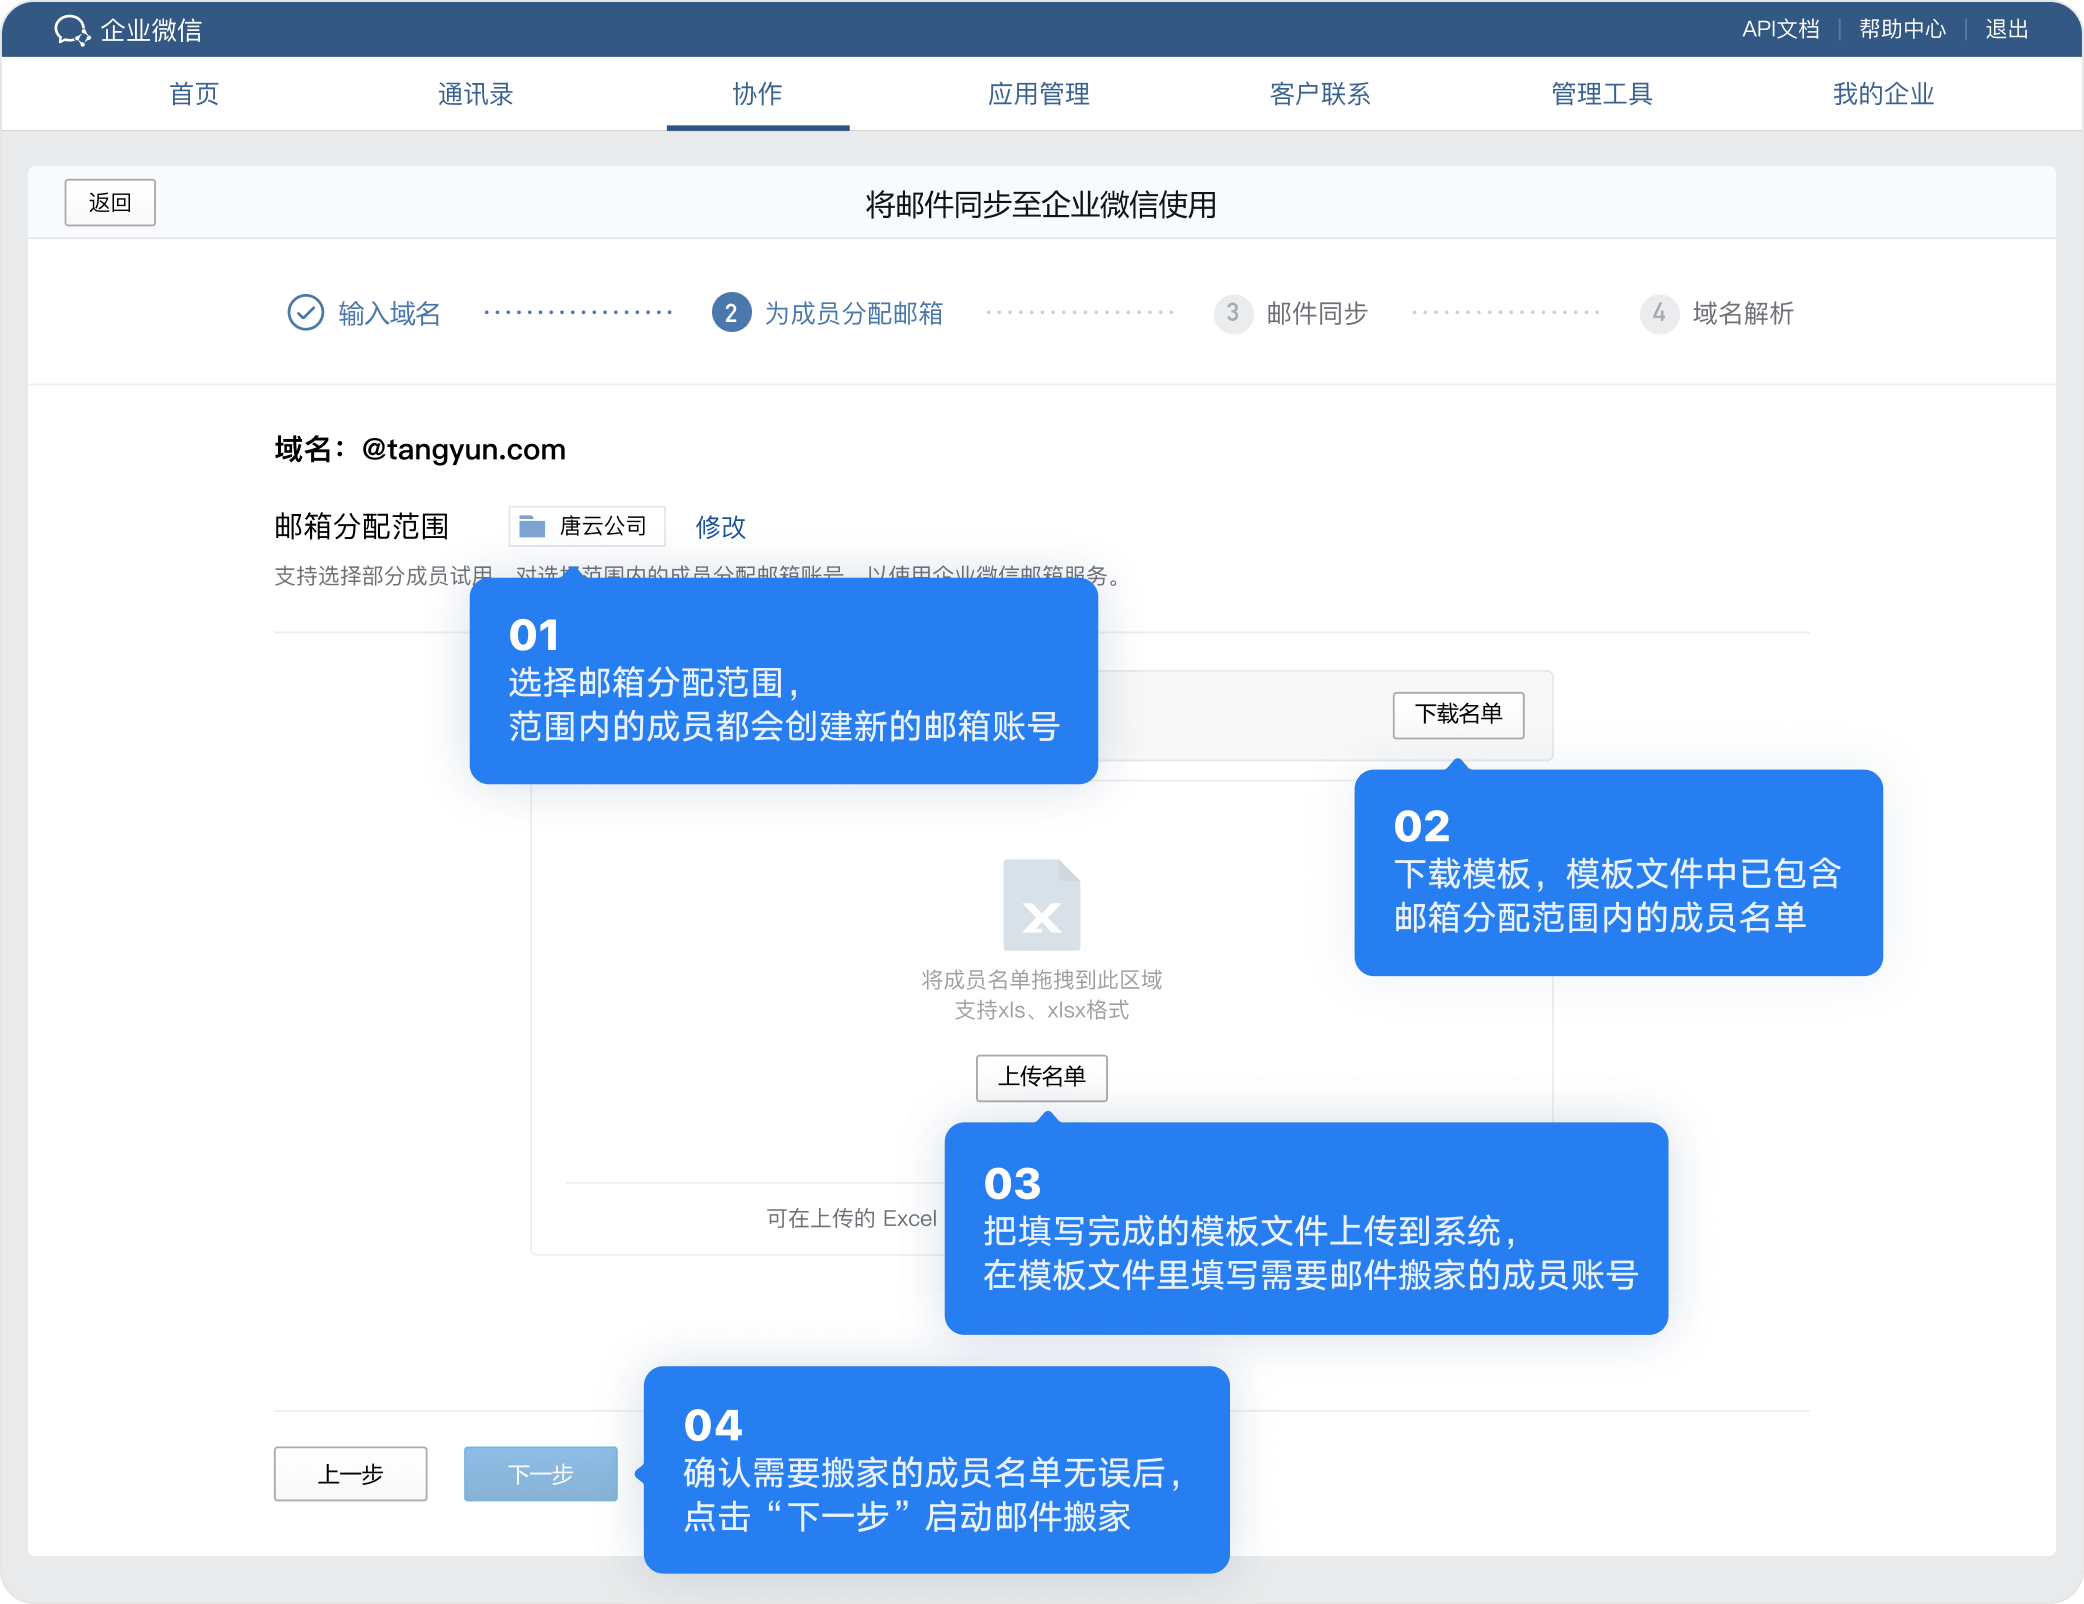This screenshot has height=1604, width=2084.
Task: Click the 退出 link in header
Action: click(x=2006, y=29)
